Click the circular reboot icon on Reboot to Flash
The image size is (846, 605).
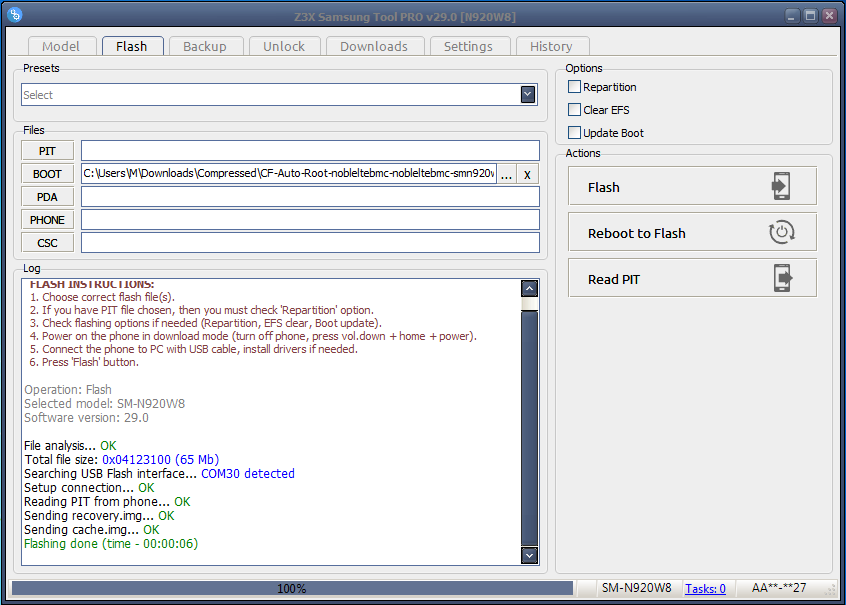point(781,233)
